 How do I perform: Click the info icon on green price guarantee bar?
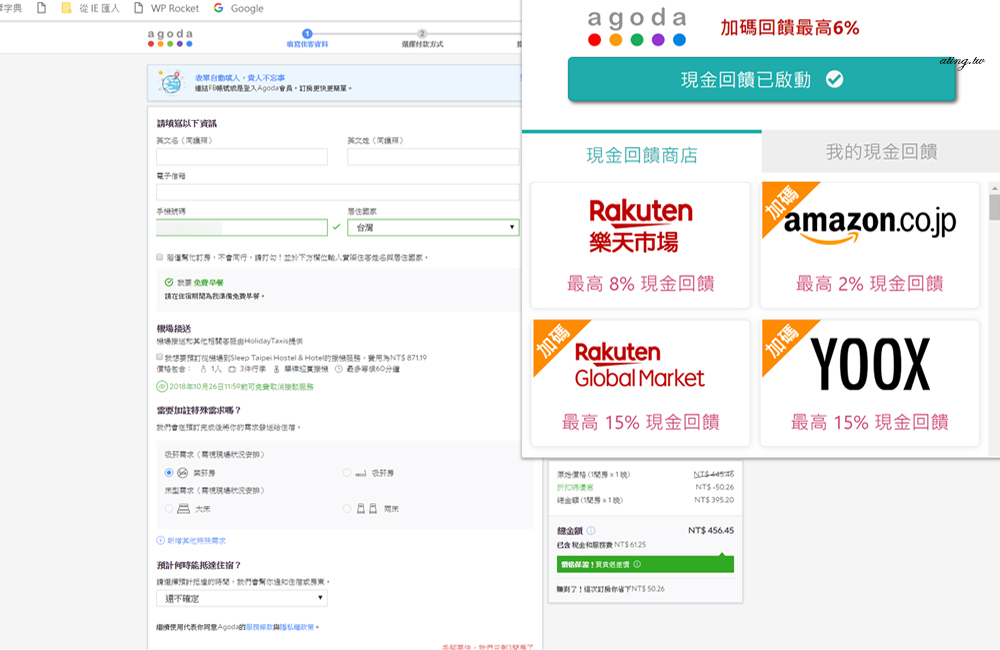coord(637,564)
